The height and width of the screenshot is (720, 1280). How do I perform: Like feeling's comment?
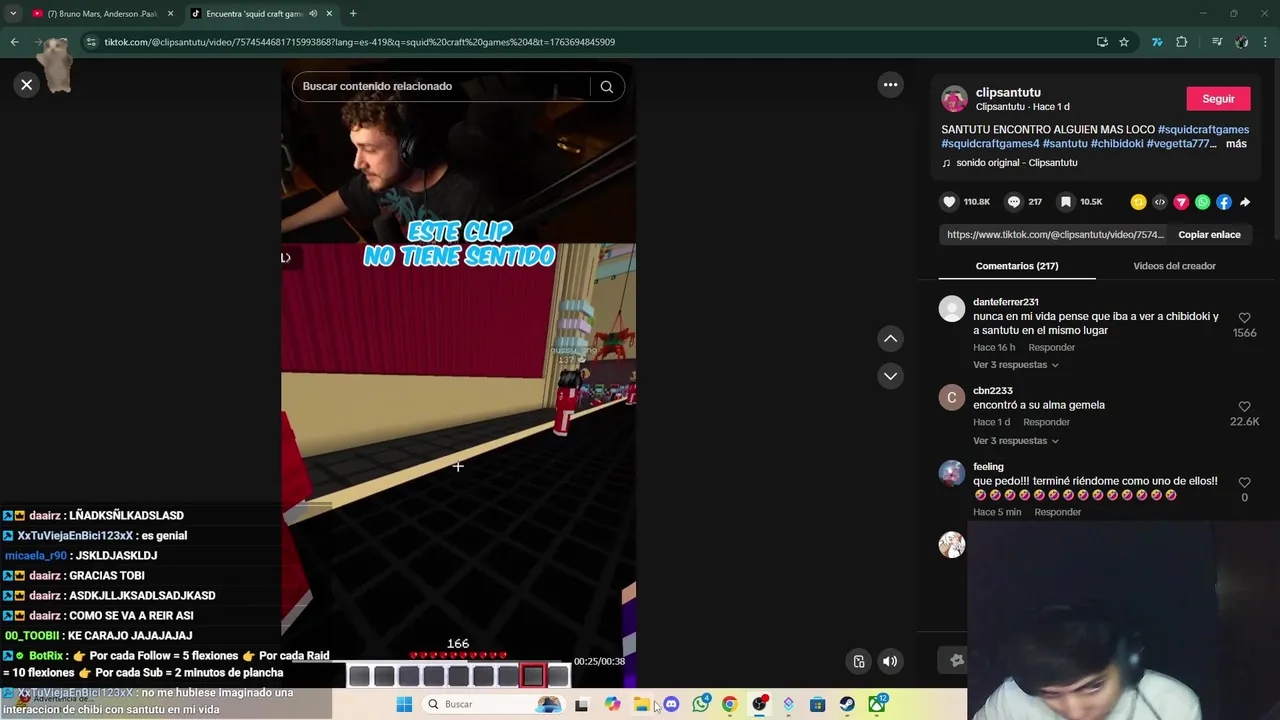pos(1244,483)
